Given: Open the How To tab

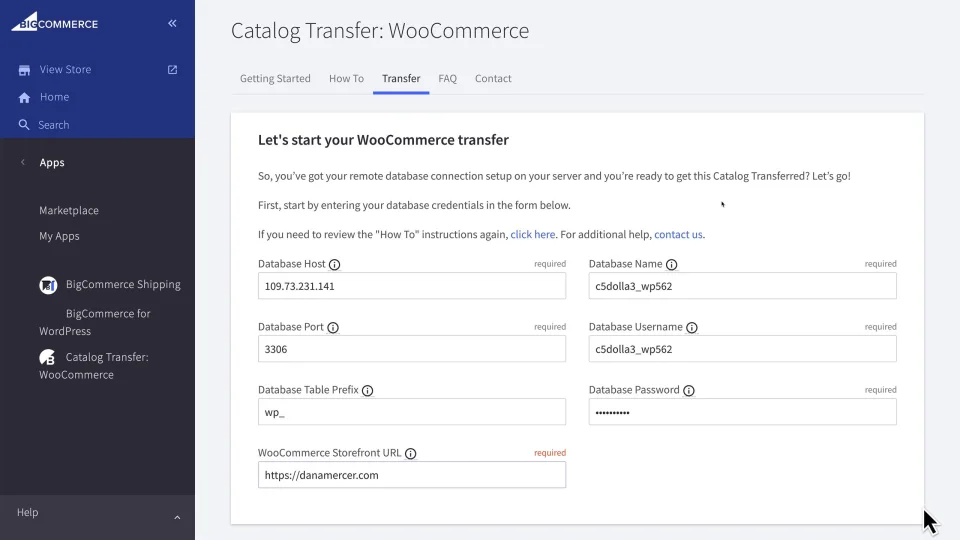Looking at the screenshot, I should point(346,79).
